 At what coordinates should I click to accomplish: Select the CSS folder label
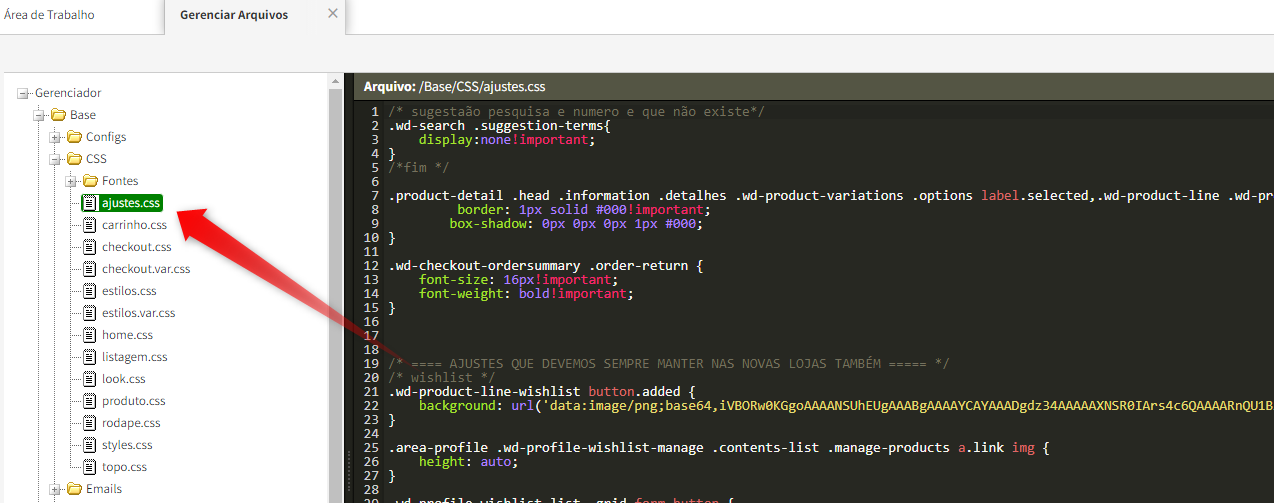tap(96, 159)
